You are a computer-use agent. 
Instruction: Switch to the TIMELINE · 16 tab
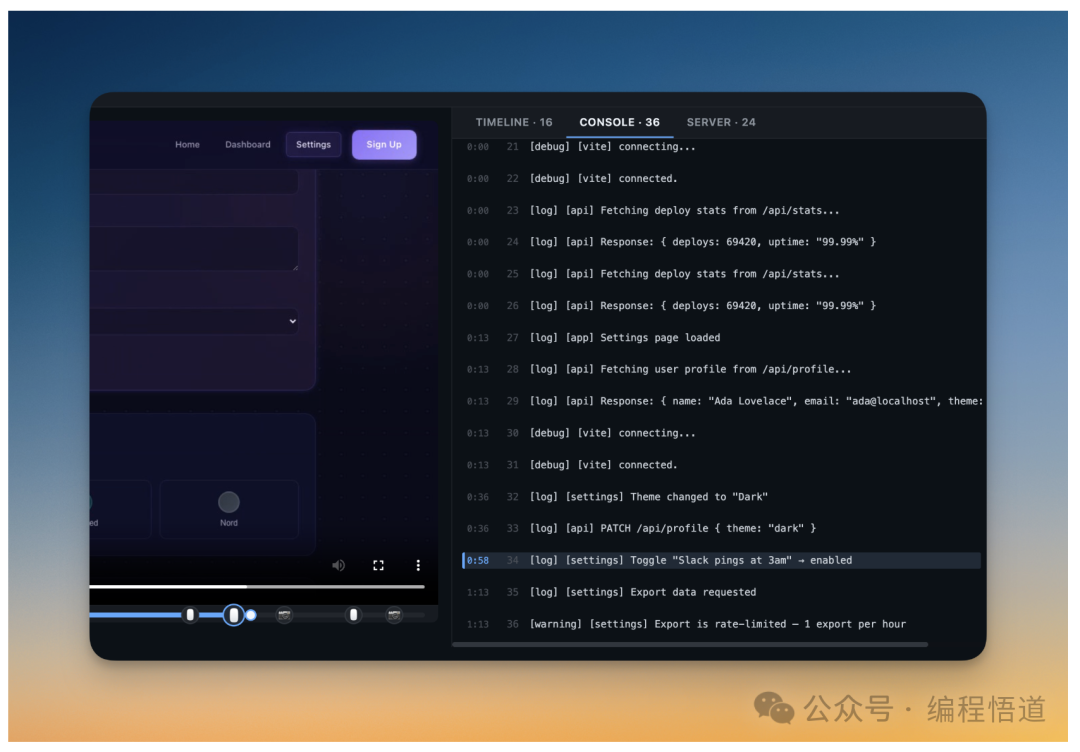click(514, 122)
